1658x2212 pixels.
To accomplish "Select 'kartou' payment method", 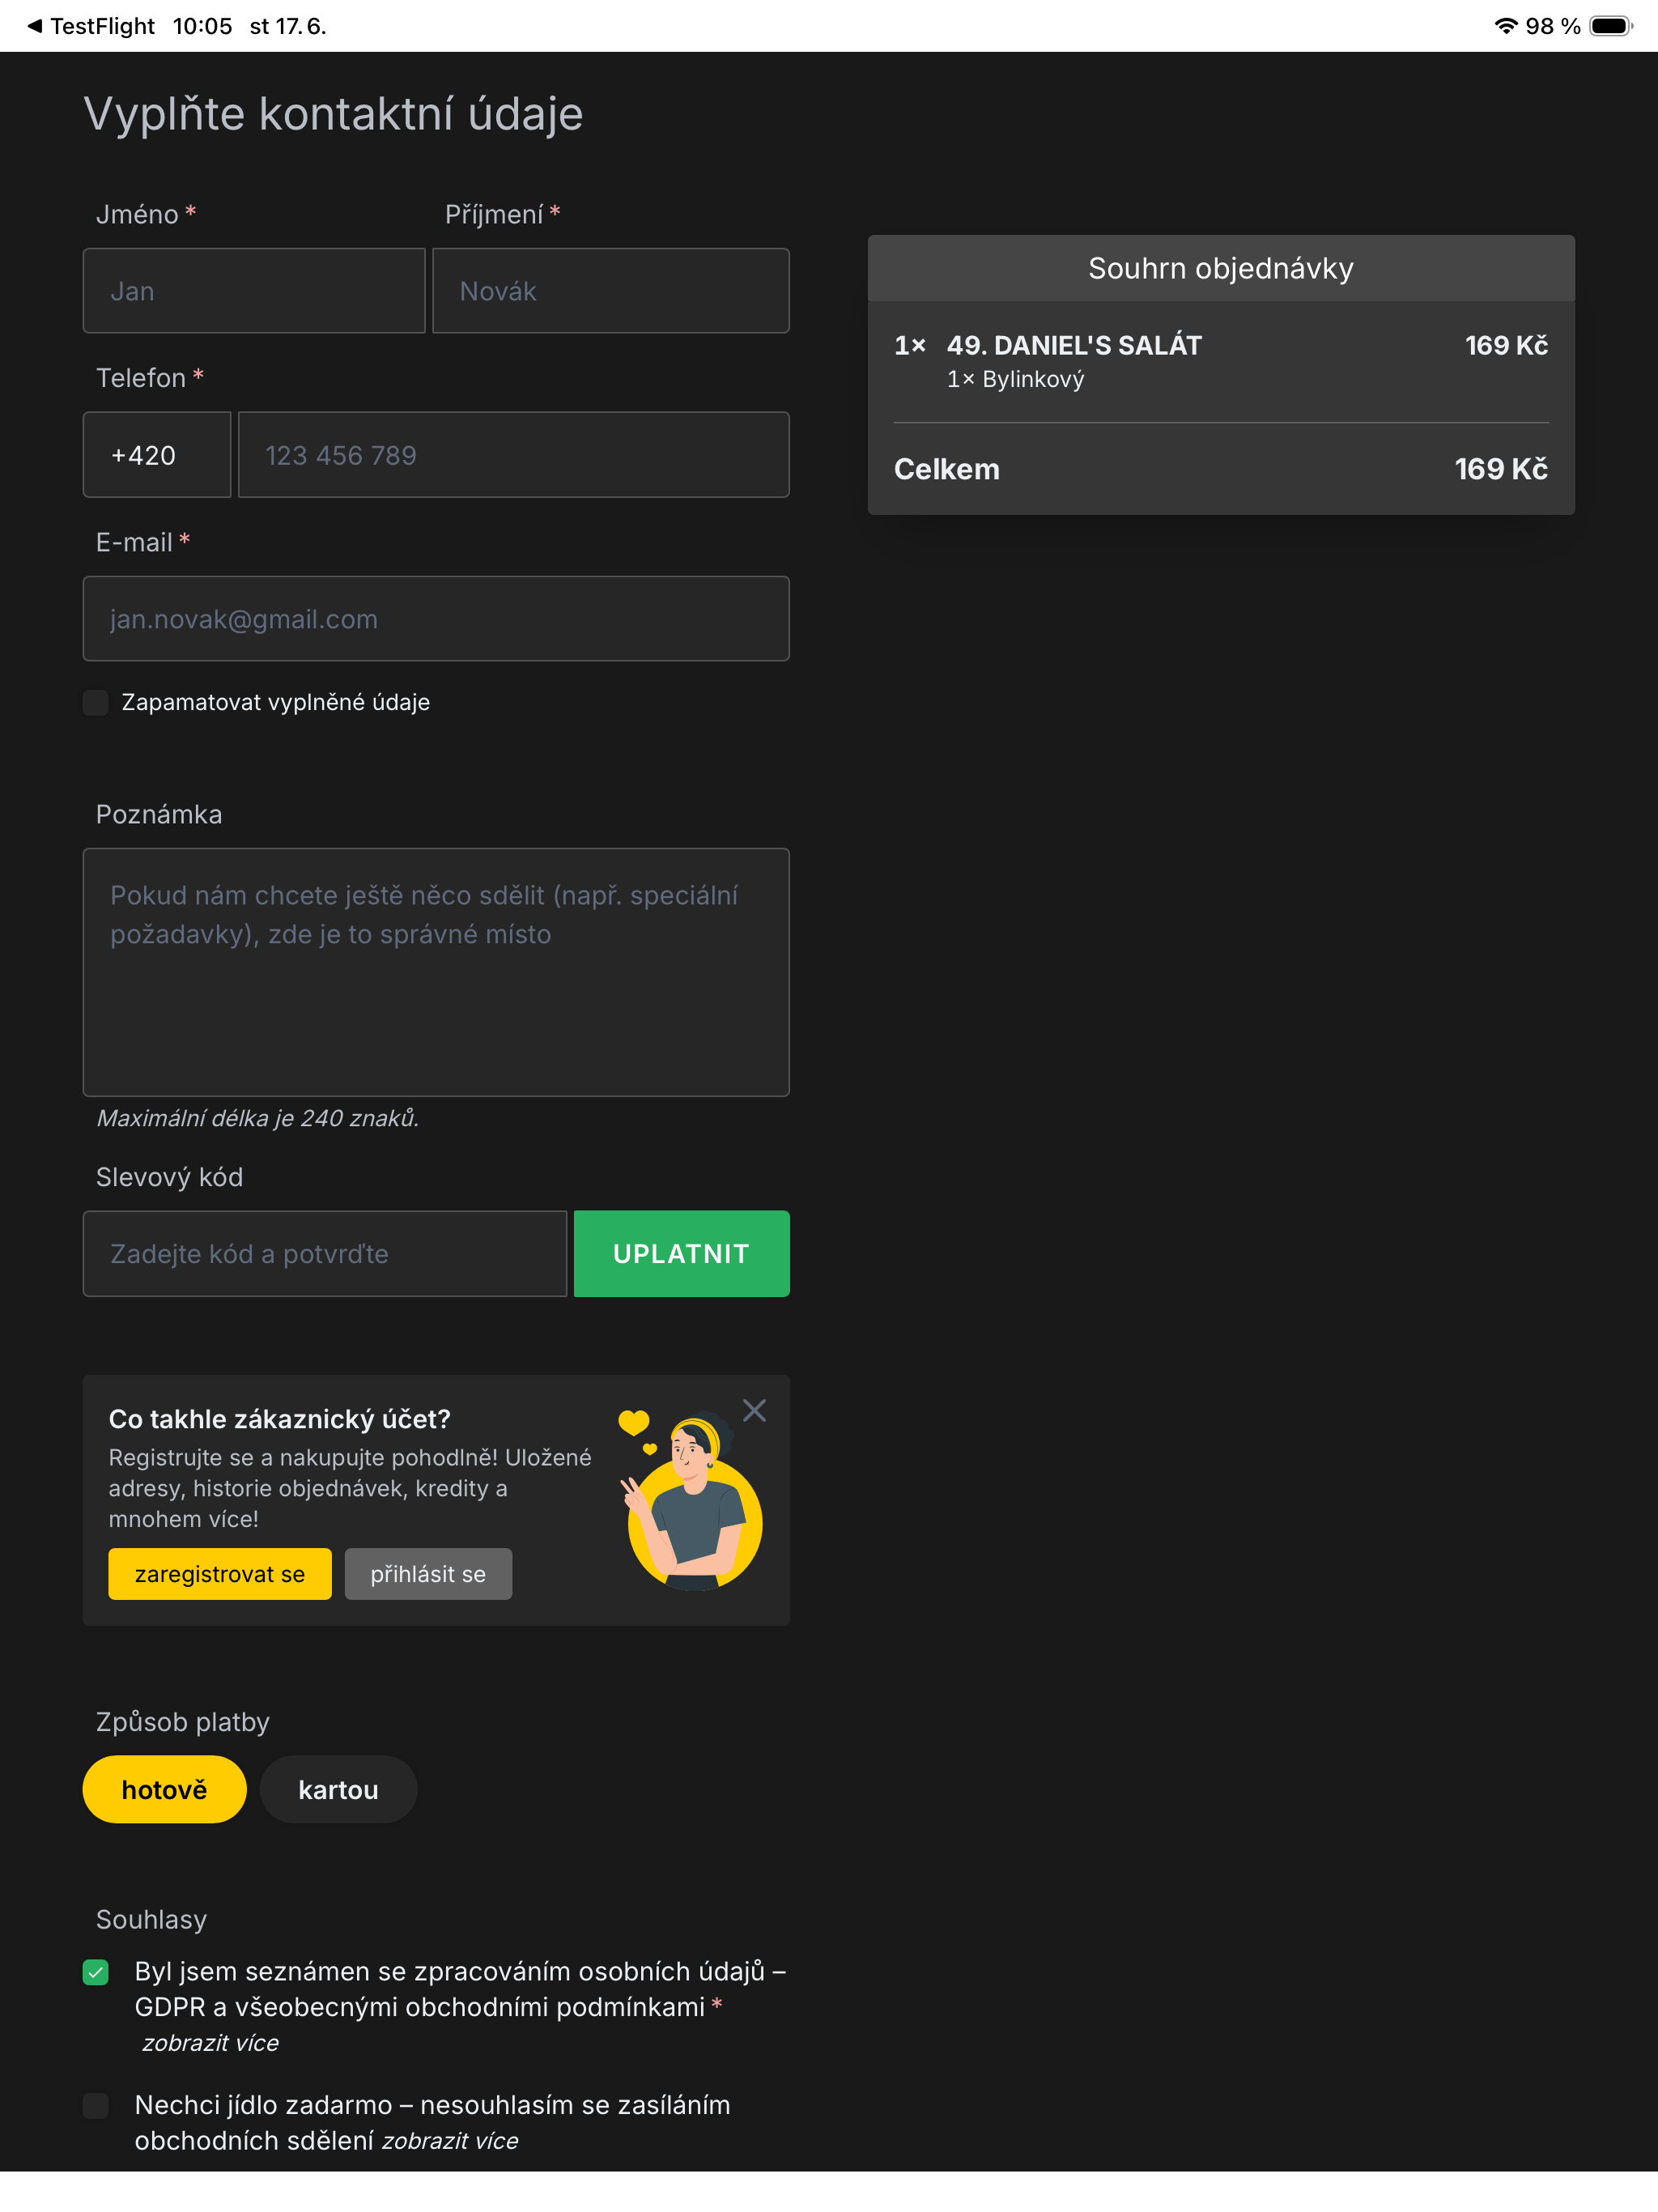I will coord(339,1789).
